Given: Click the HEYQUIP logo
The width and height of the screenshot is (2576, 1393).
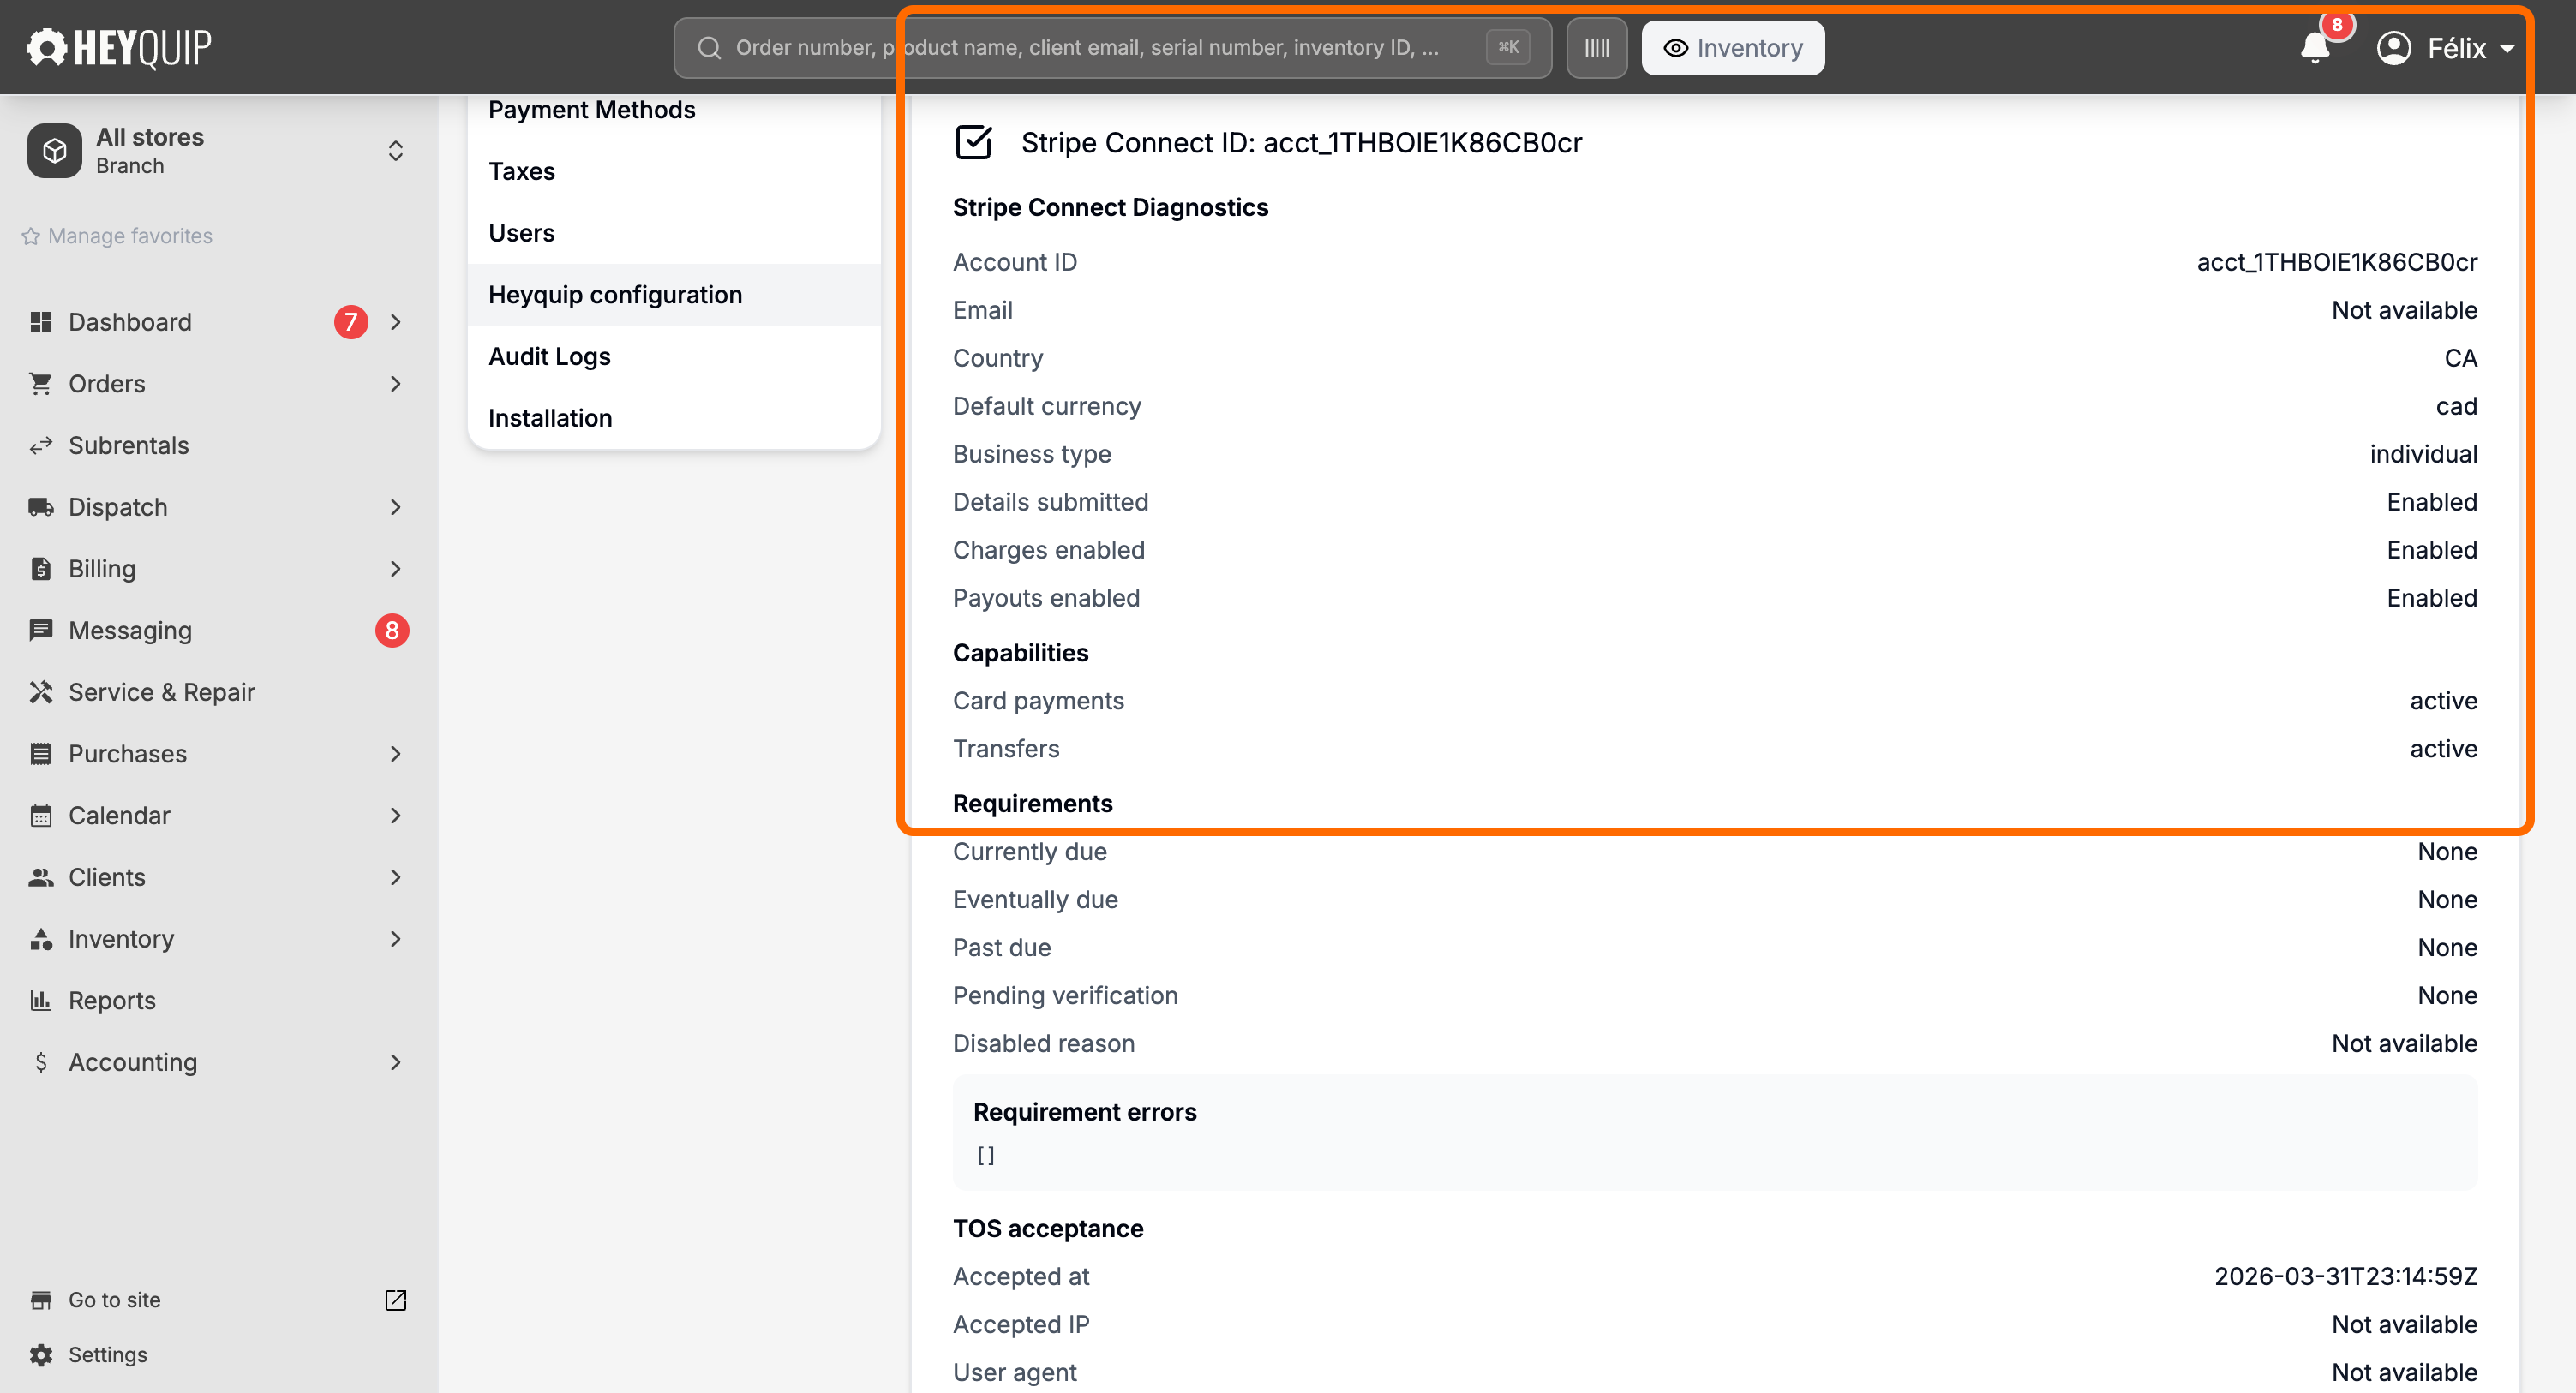Looking at the screenshot, I should point(118,47).
